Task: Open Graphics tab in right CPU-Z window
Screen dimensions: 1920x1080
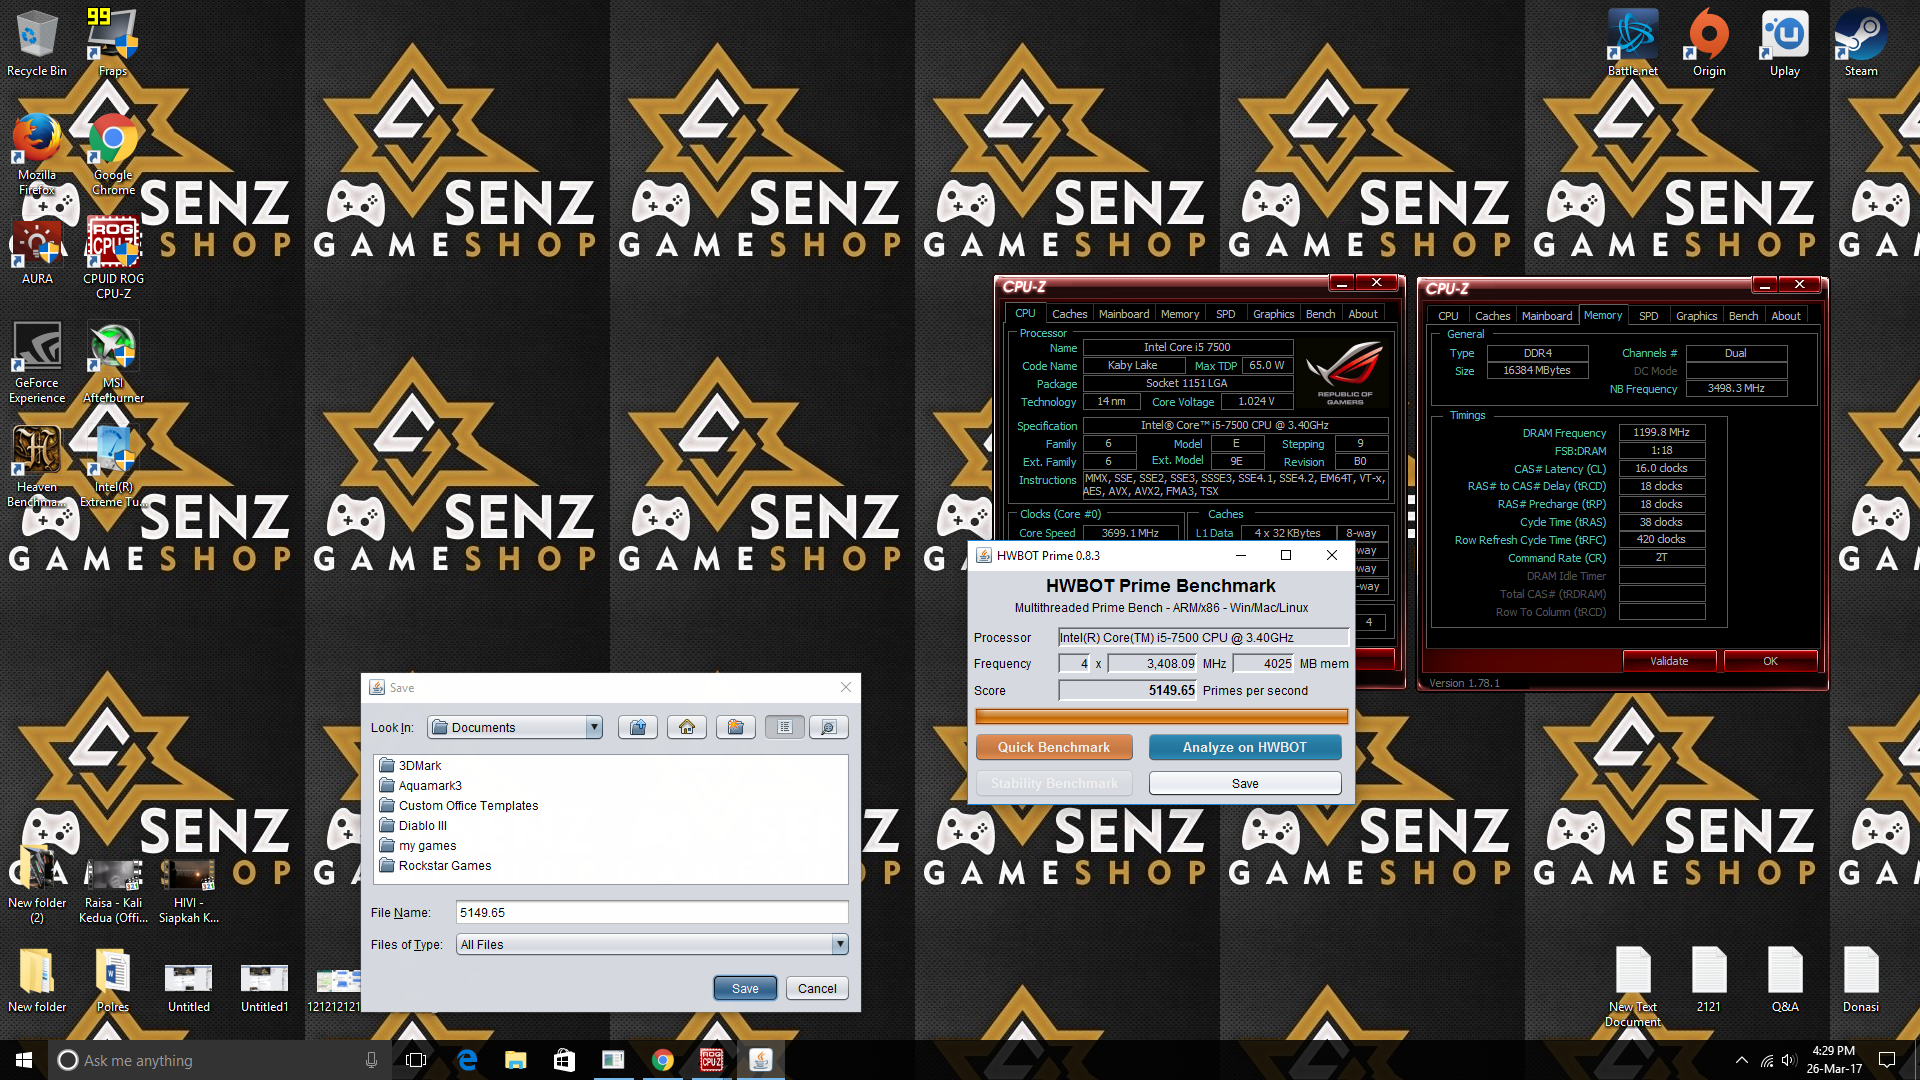Action: [x=1696, y=316]
